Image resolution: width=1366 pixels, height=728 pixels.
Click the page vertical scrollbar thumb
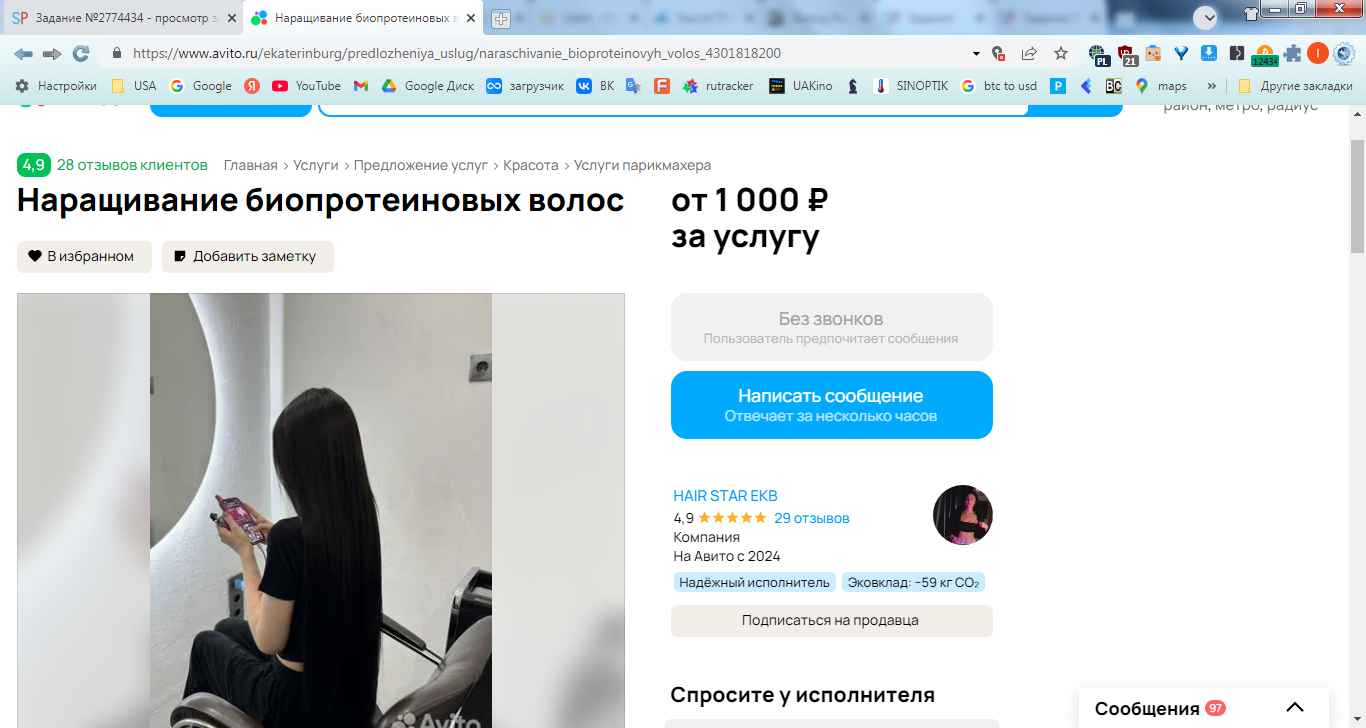tap(1357, 195)
